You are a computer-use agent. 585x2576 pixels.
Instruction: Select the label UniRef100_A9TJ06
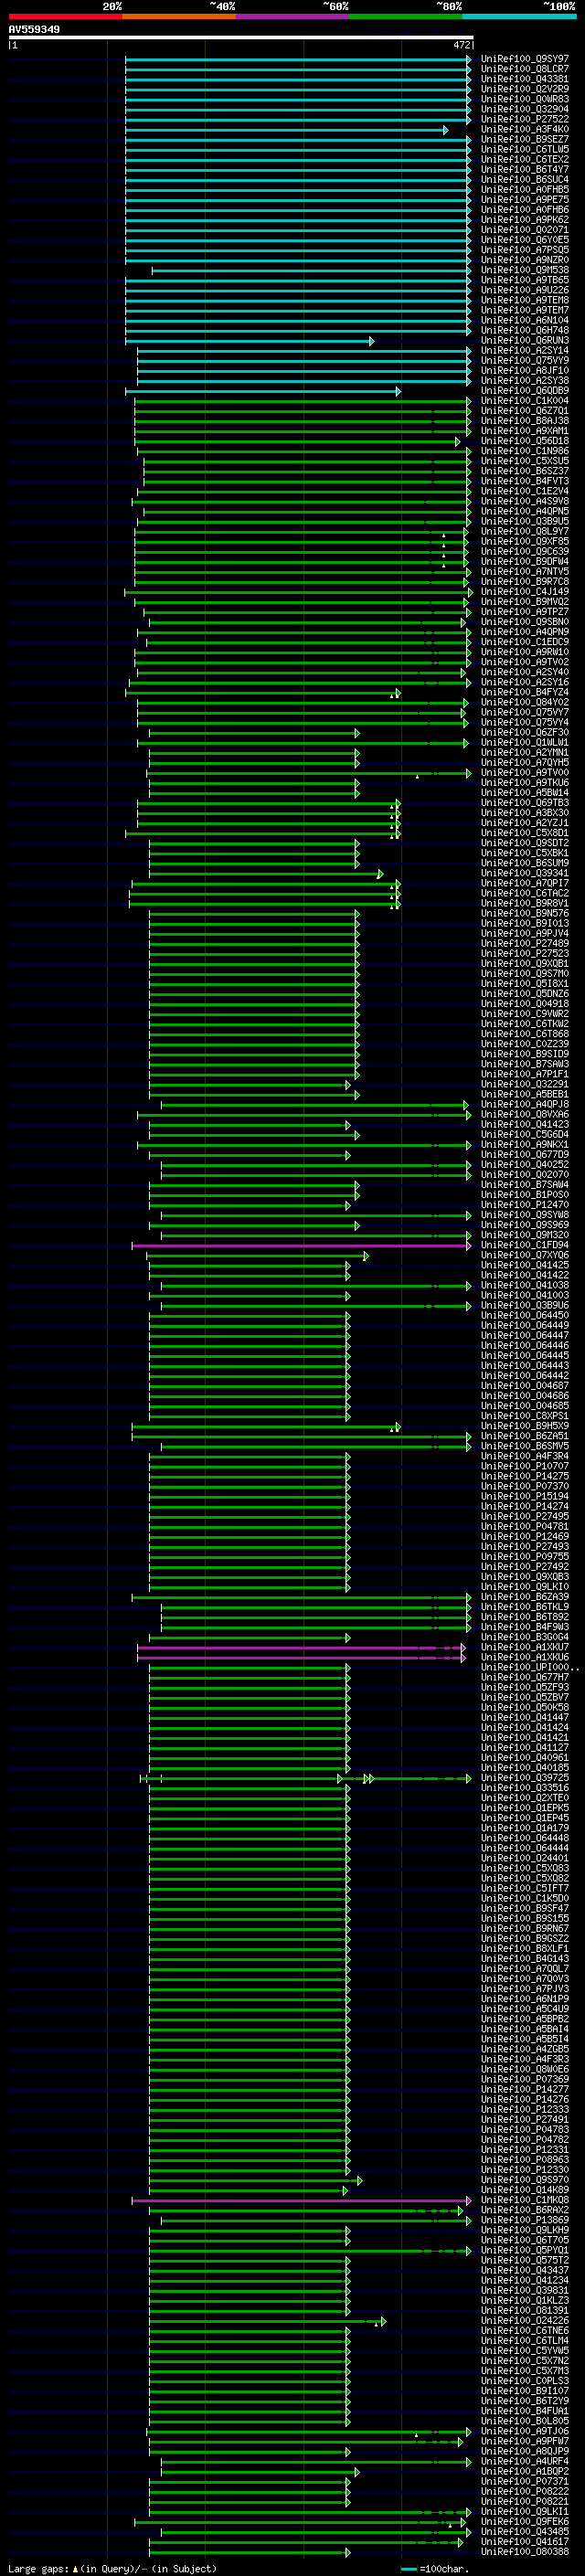tap(525, 2432)
